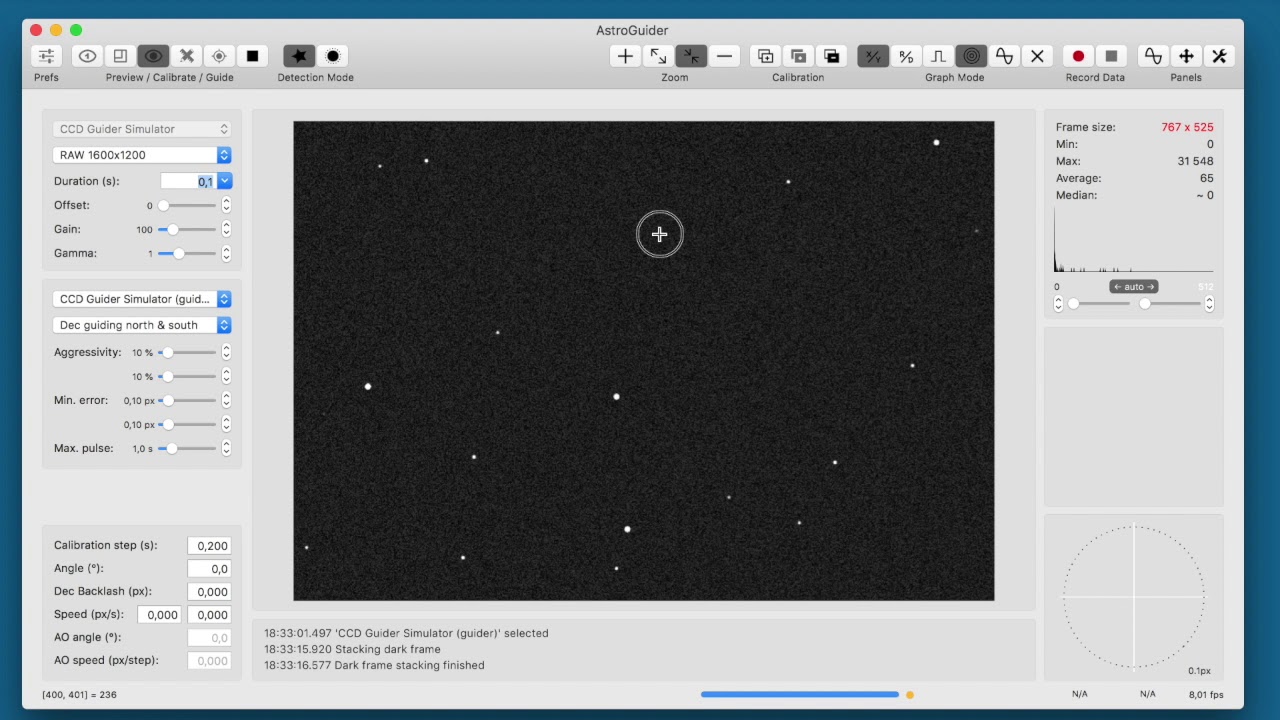Click the Gamma stepper arrows

point(226,253)
